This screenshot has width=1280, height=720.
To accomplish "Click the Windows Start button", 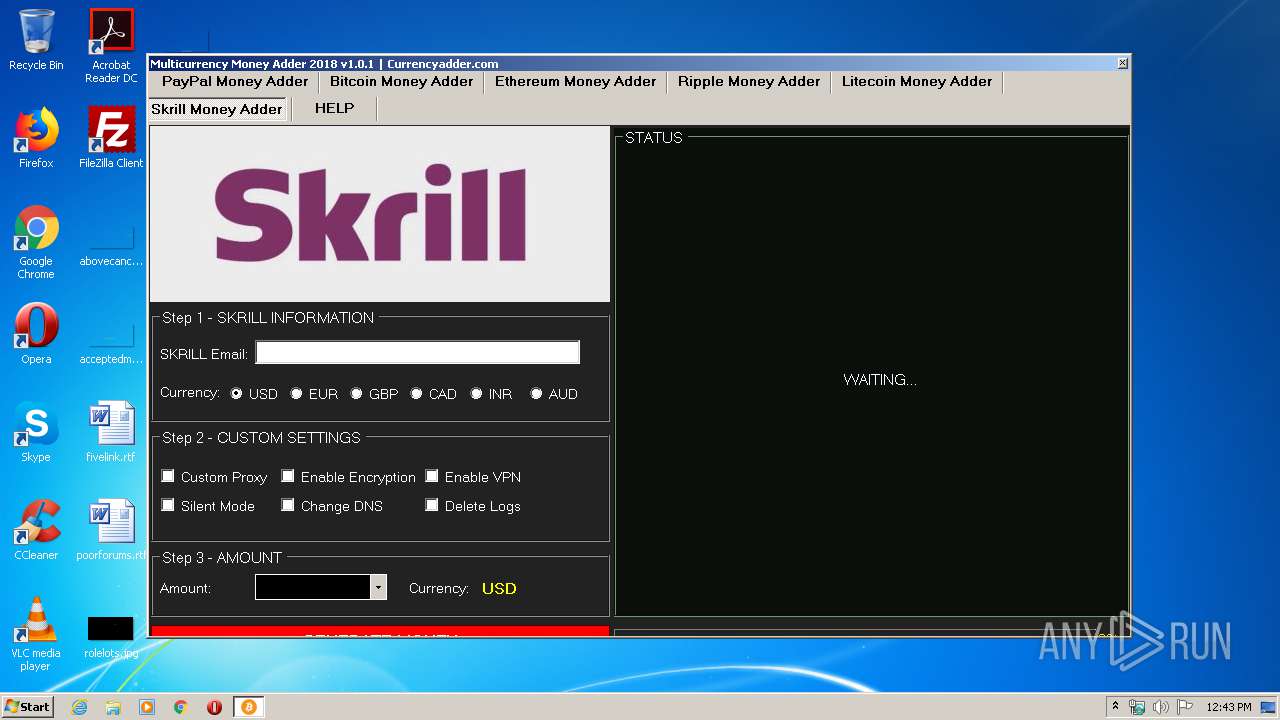I will [27, 707].
